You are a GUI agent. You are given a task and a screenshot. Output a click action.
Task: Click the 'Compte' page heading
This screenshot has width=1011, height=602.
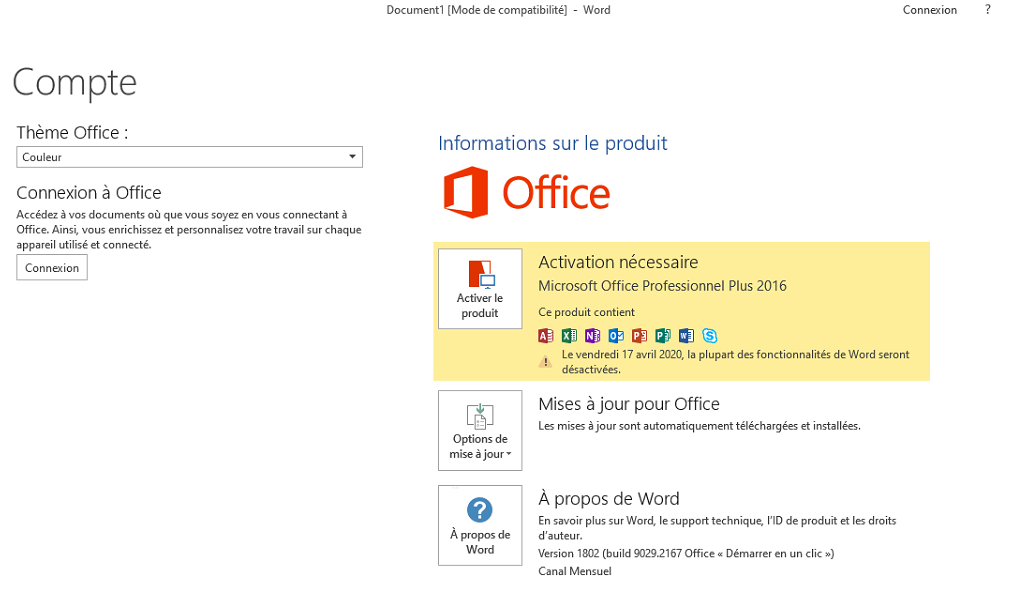click(x=75, y=83)
